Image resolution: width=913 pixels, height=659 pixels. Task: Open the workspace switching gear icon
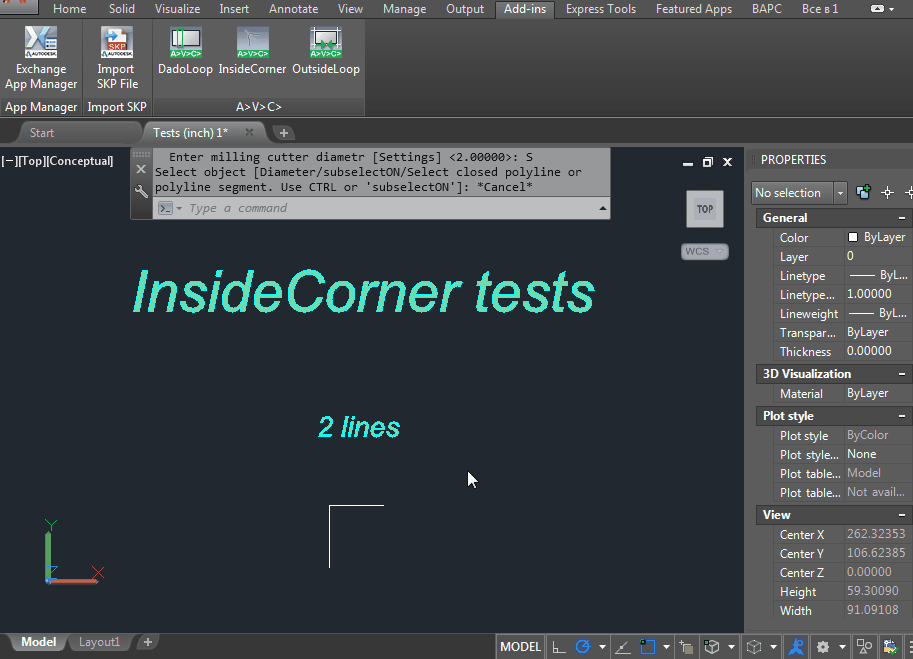(822, 646)
